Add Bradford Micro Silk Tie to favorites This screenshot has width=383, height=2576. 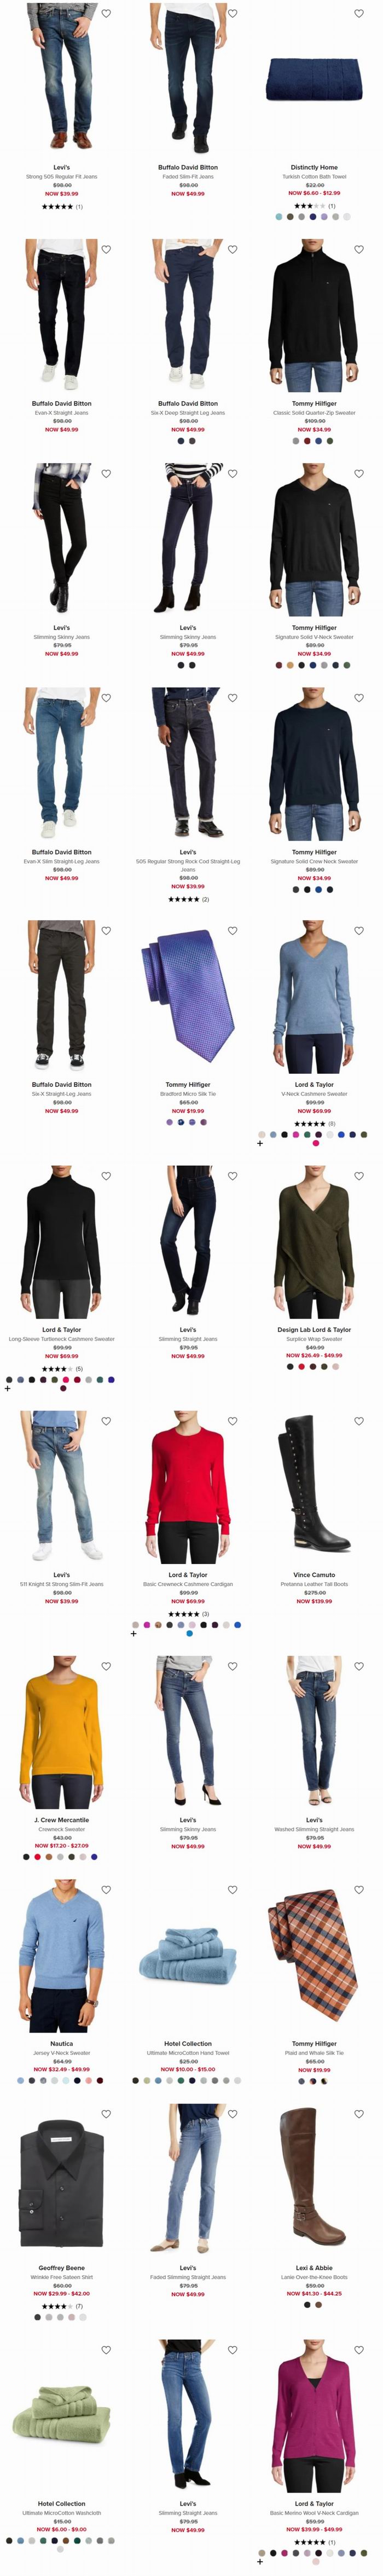point(232,930)
